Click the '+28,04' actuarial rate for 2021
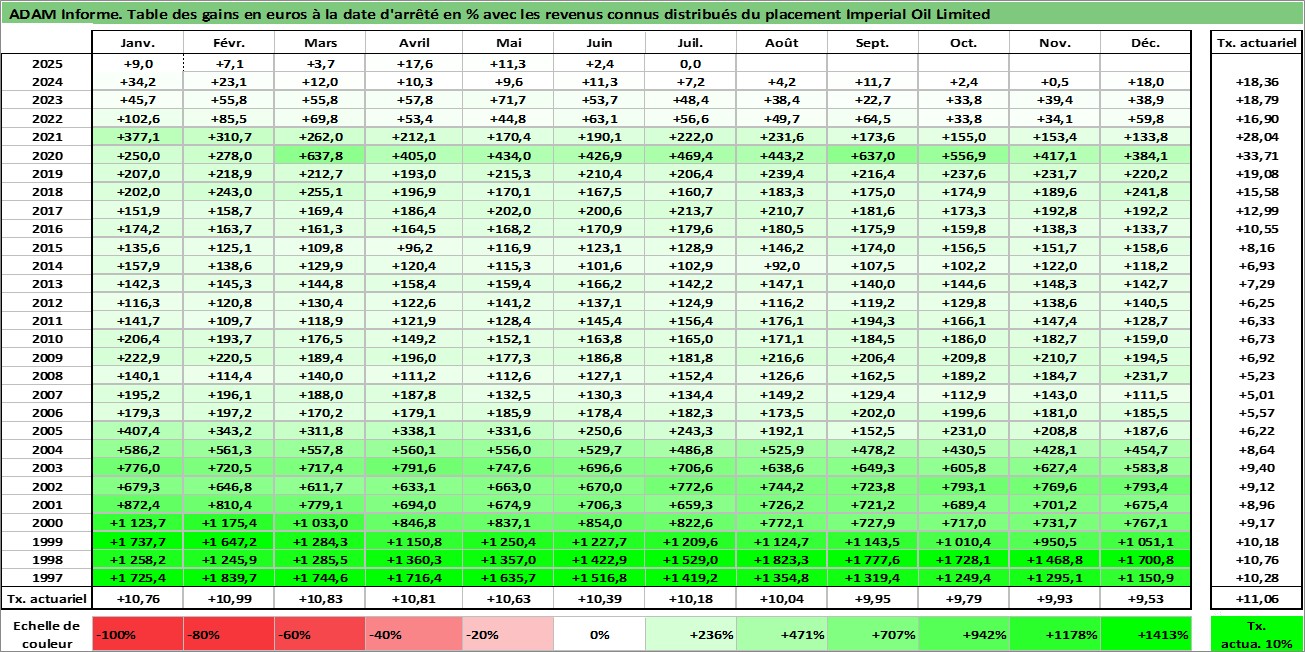The width and height of the screenshot is (1305, 652). 1257,137
